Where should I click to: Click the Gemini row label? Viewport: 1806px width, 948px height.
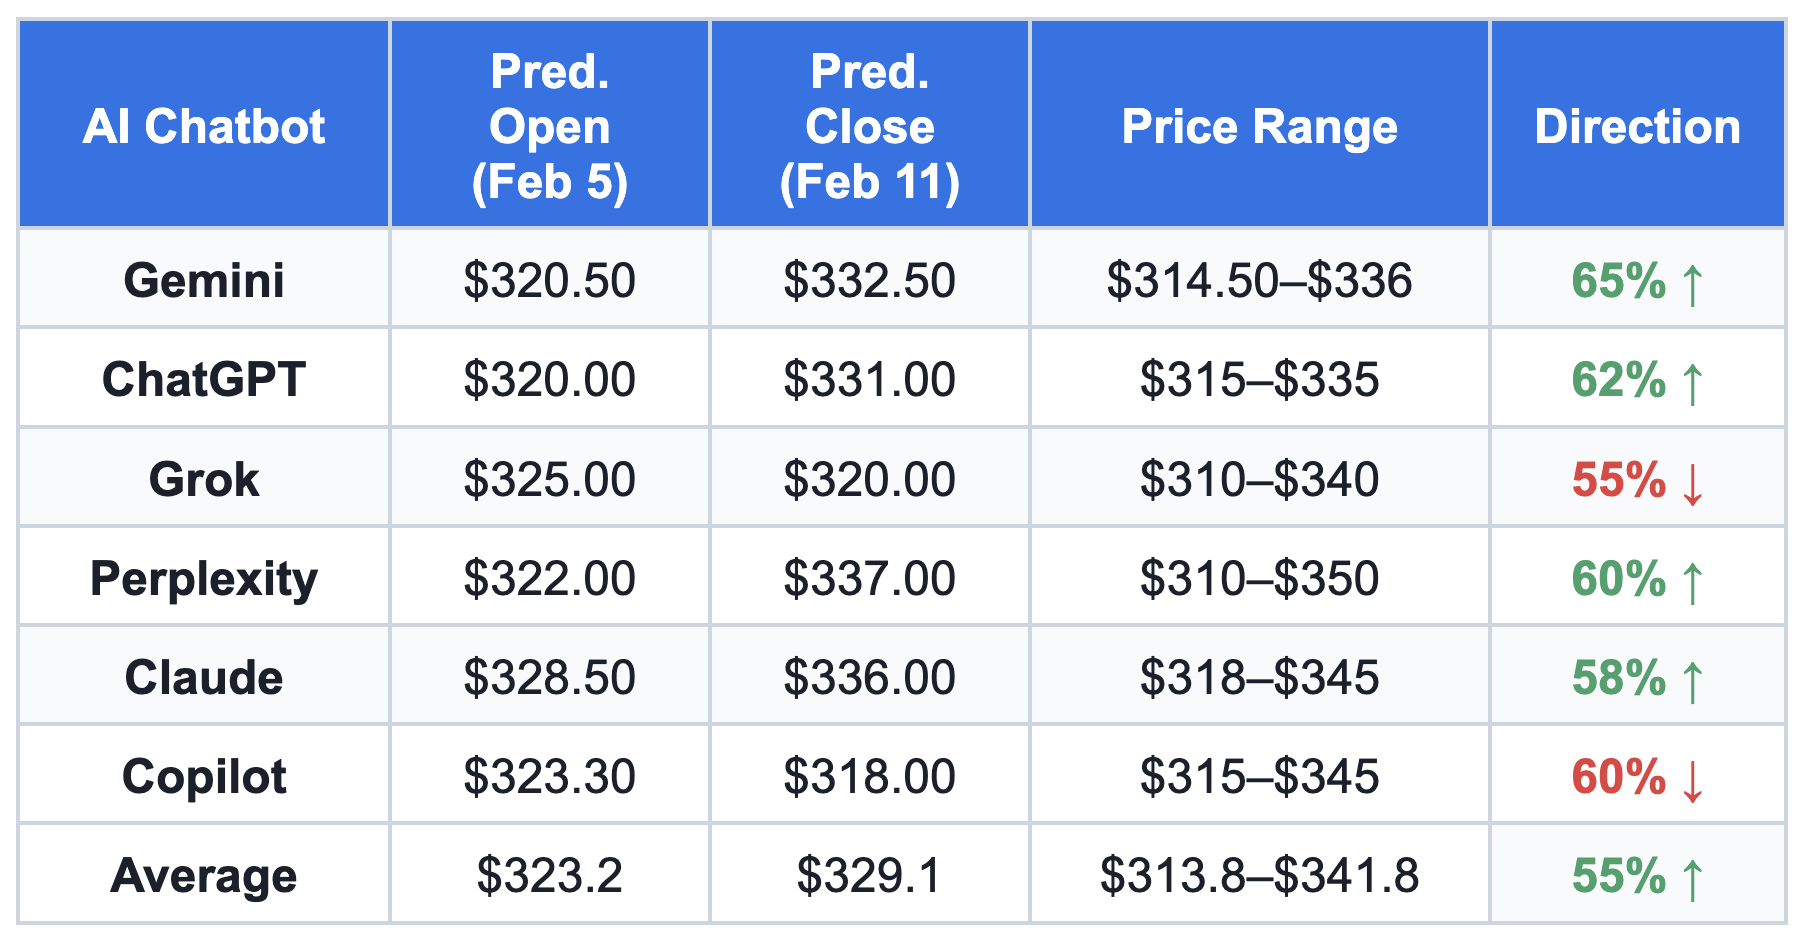click(204, 280)
